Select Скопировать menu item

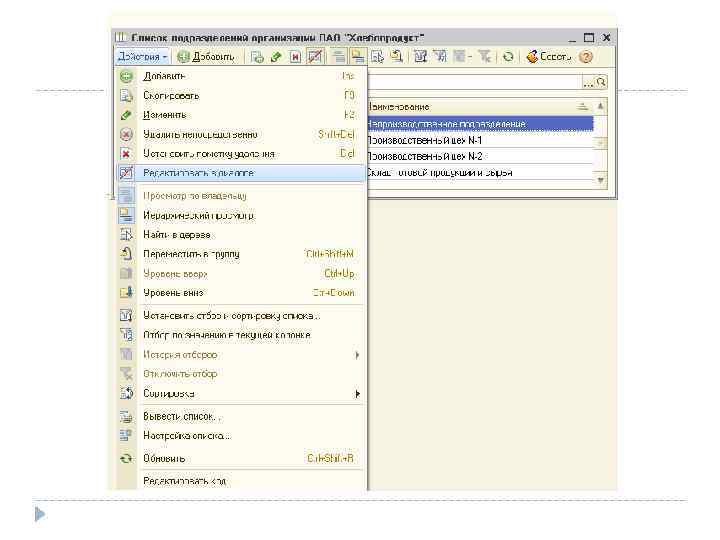241,96
